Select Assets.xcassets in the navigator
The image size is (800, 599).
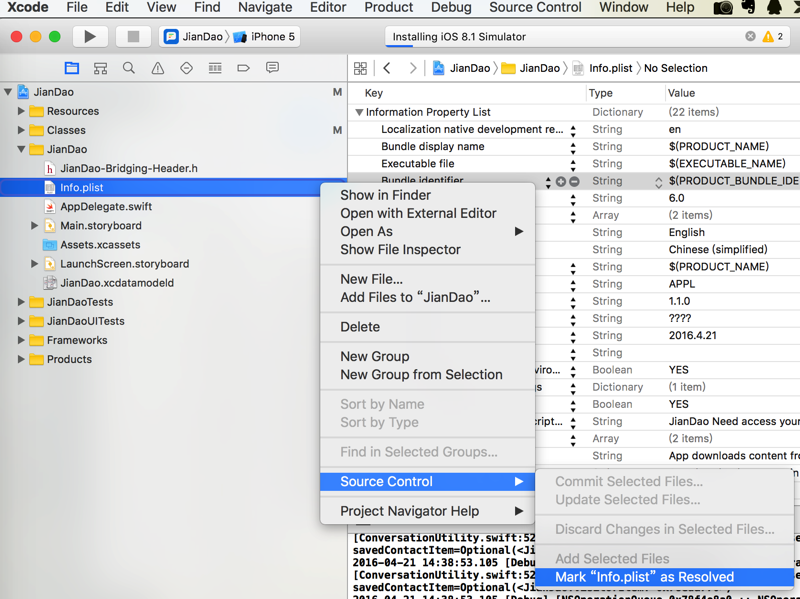100,245
